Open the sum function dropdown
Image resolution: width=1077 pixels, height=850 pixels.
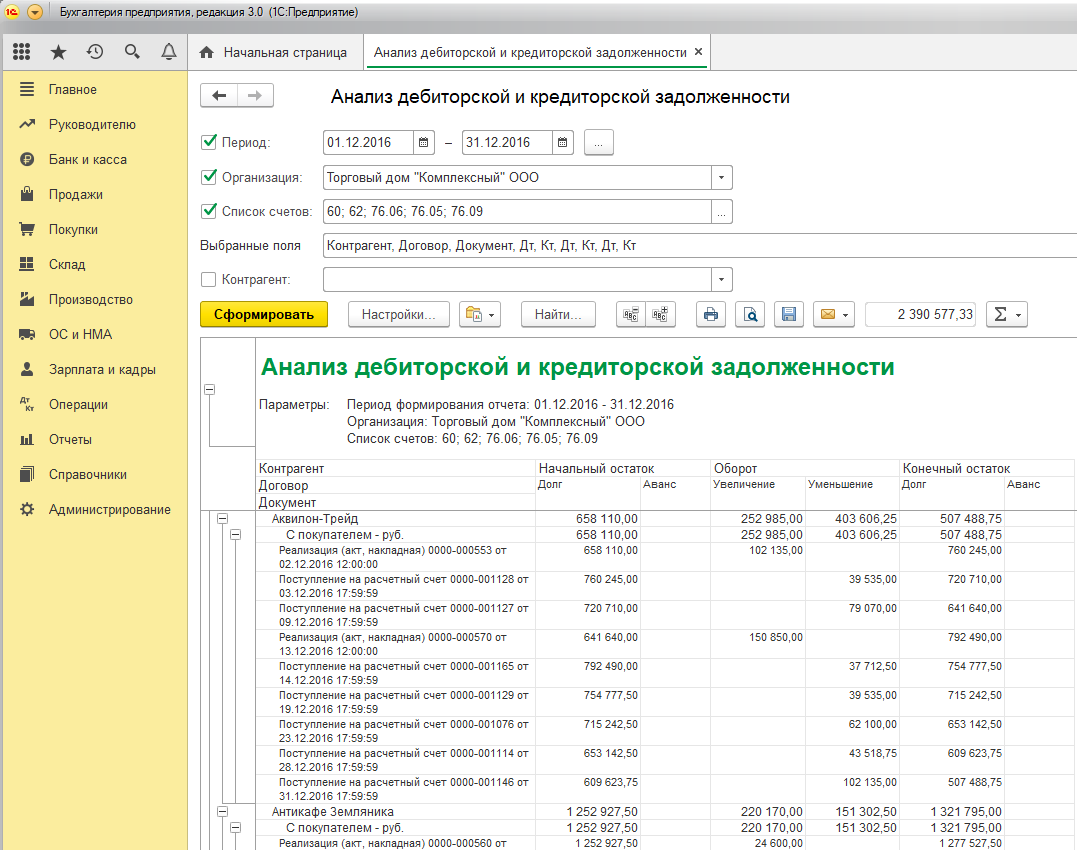tap(1007, 314)
